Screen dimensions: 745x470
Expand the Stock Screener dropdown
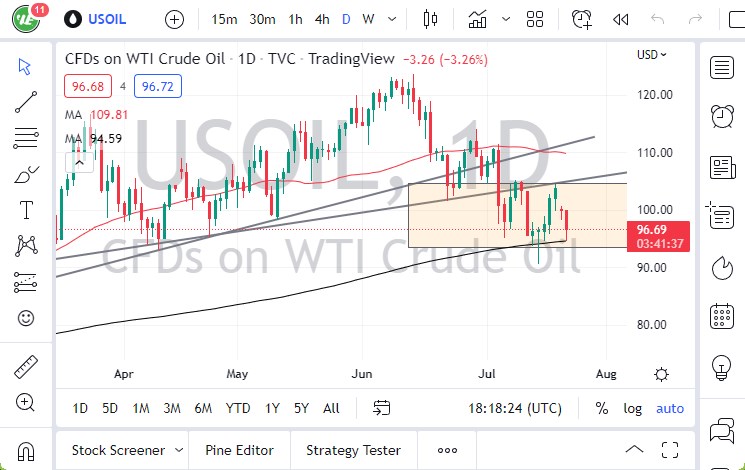click(178, 450)
